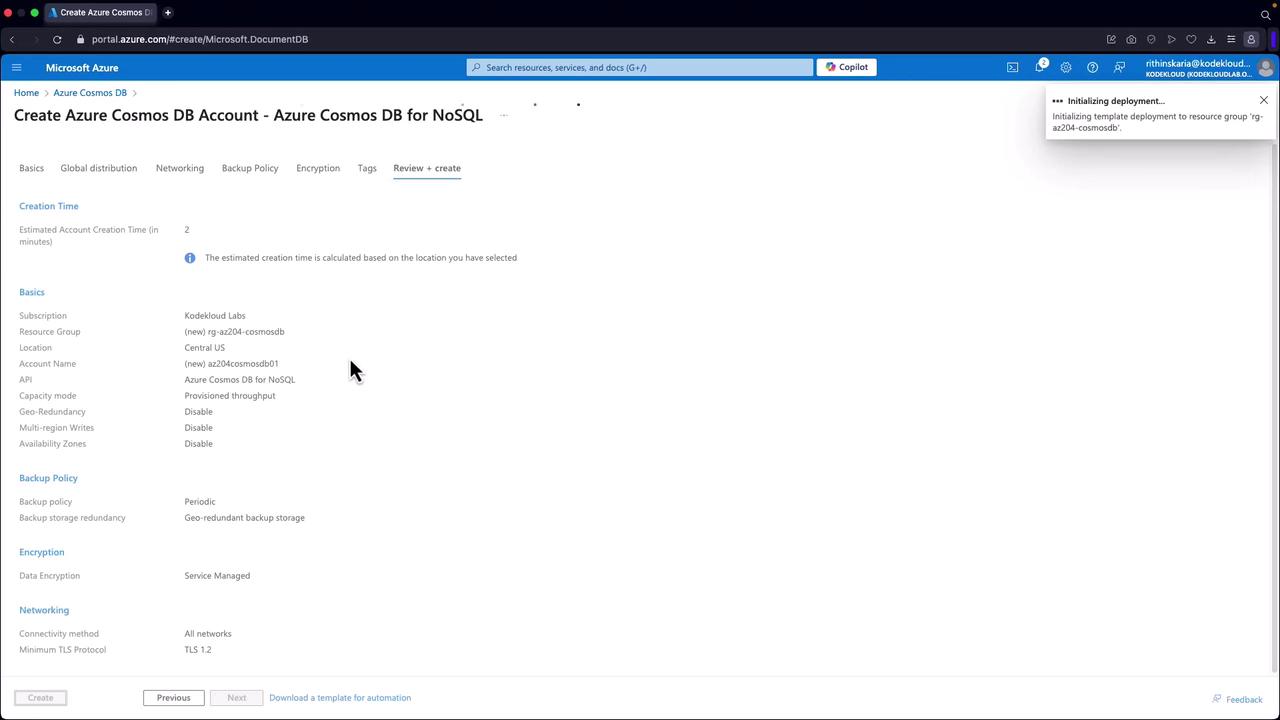Click the Previous button

click(x=173, y=698)
